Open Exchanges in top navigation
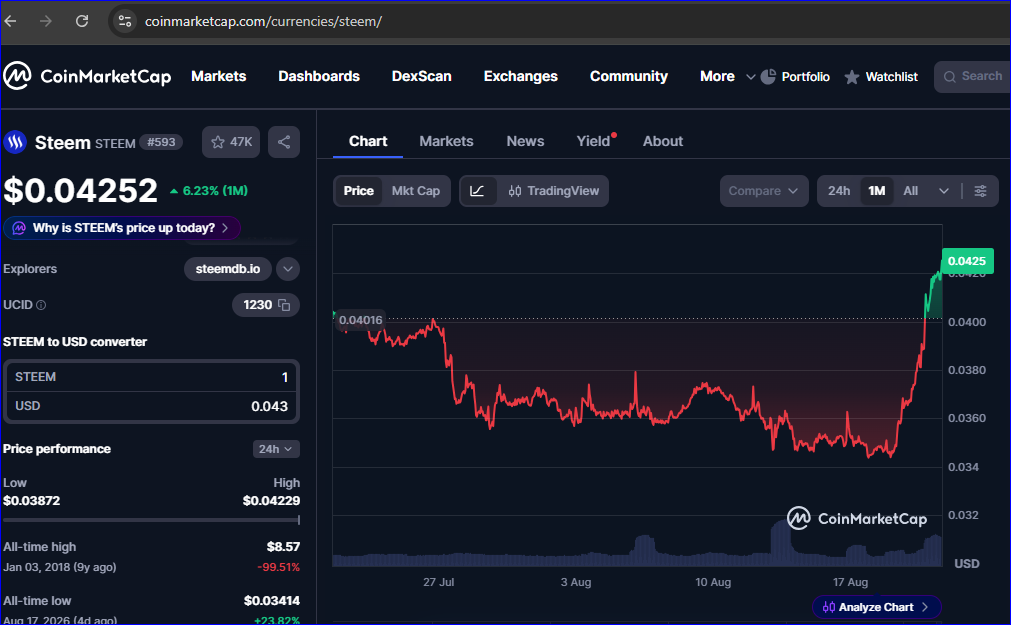 coord(520,76)
